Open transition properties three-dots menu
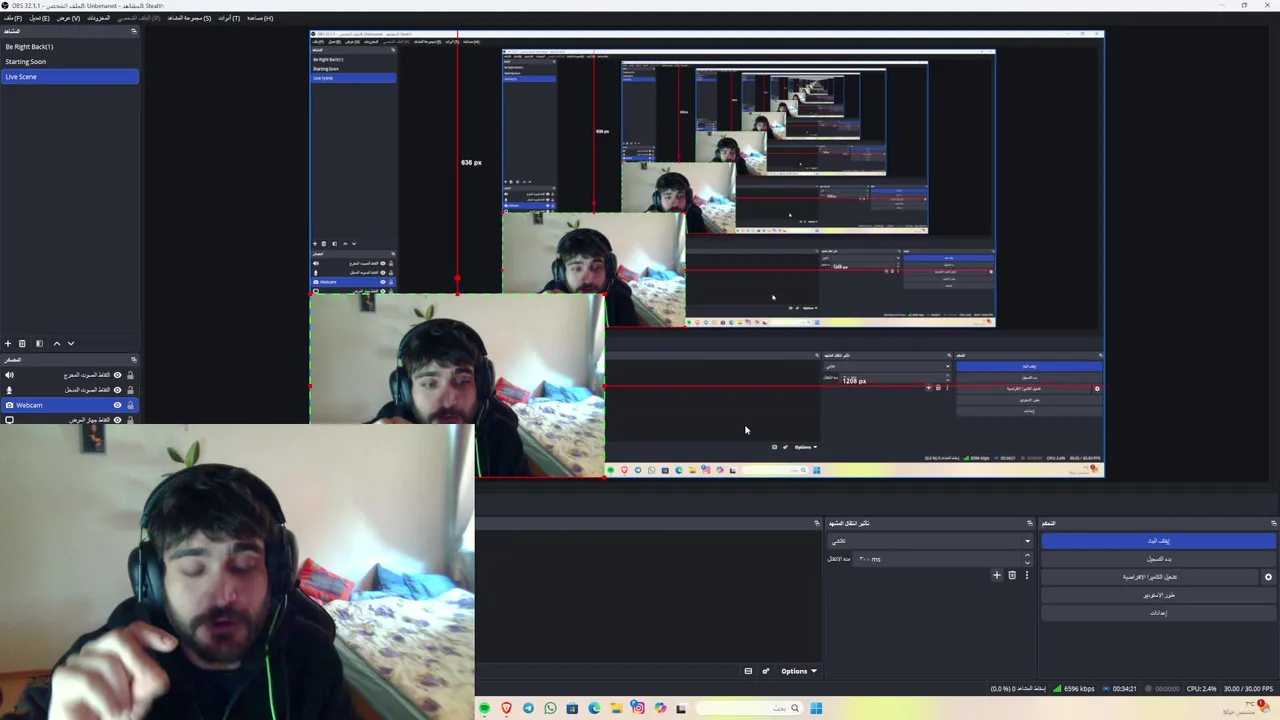This screenshot has height=720, width=1280. (1026, 575)
